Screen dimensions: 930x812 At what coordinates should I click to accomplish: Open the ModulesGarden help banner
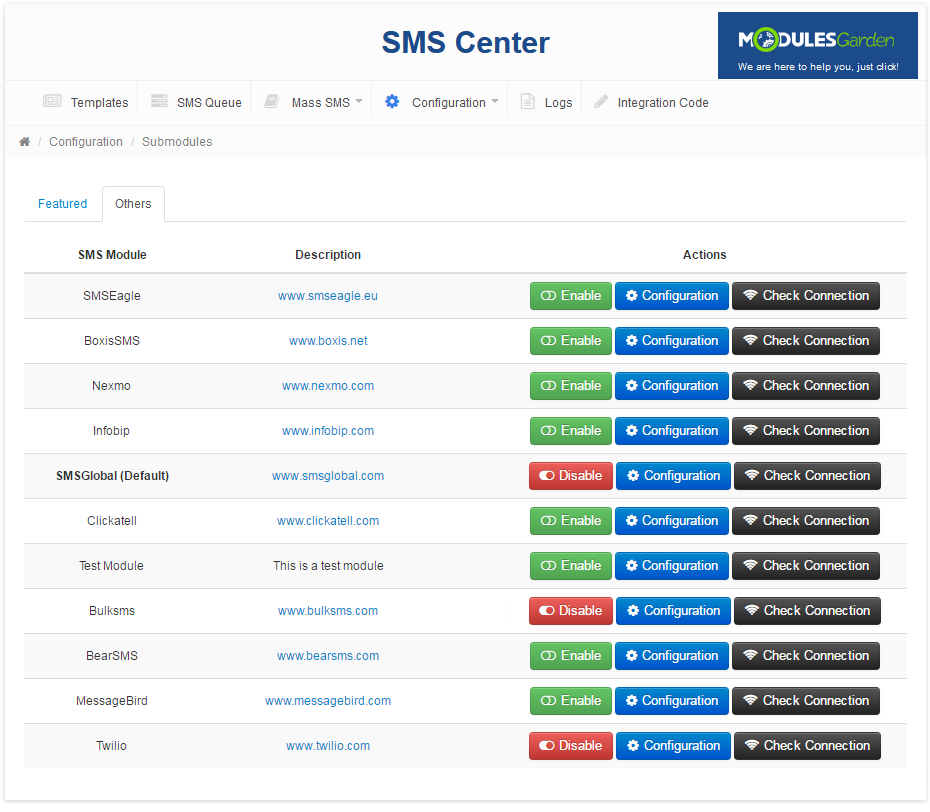(817, 46)
